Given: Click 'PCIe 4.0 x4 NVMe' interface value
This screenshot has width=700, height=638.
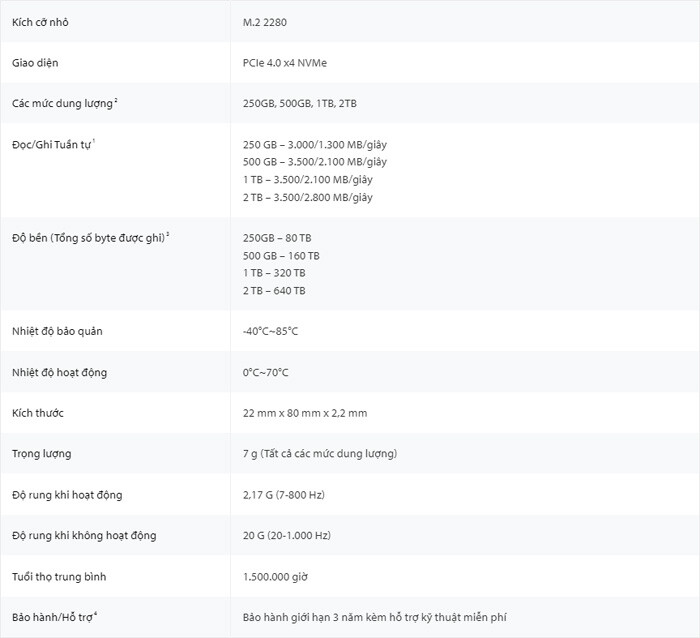Looking at the screenshot, I should pyautogui.click(x=285, y=63).
